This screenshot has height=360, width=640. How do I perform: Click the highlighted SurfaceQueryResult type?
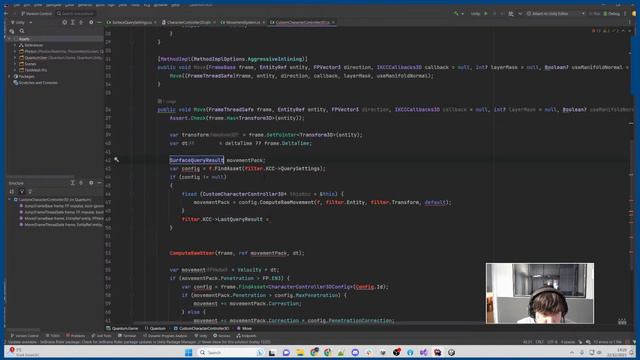pyautogui.click(x=196, y=160)
